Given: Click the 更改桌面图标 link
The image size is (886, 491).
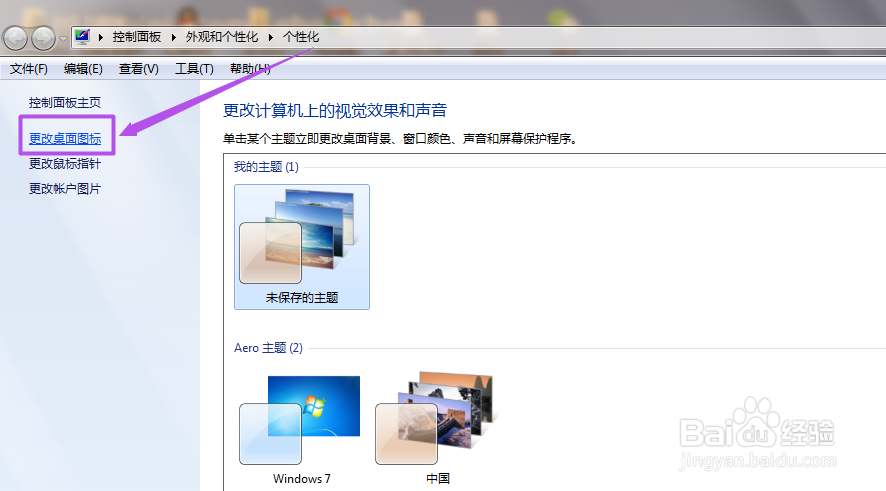Looking at the screenshot, I should [x=65, y=138].
